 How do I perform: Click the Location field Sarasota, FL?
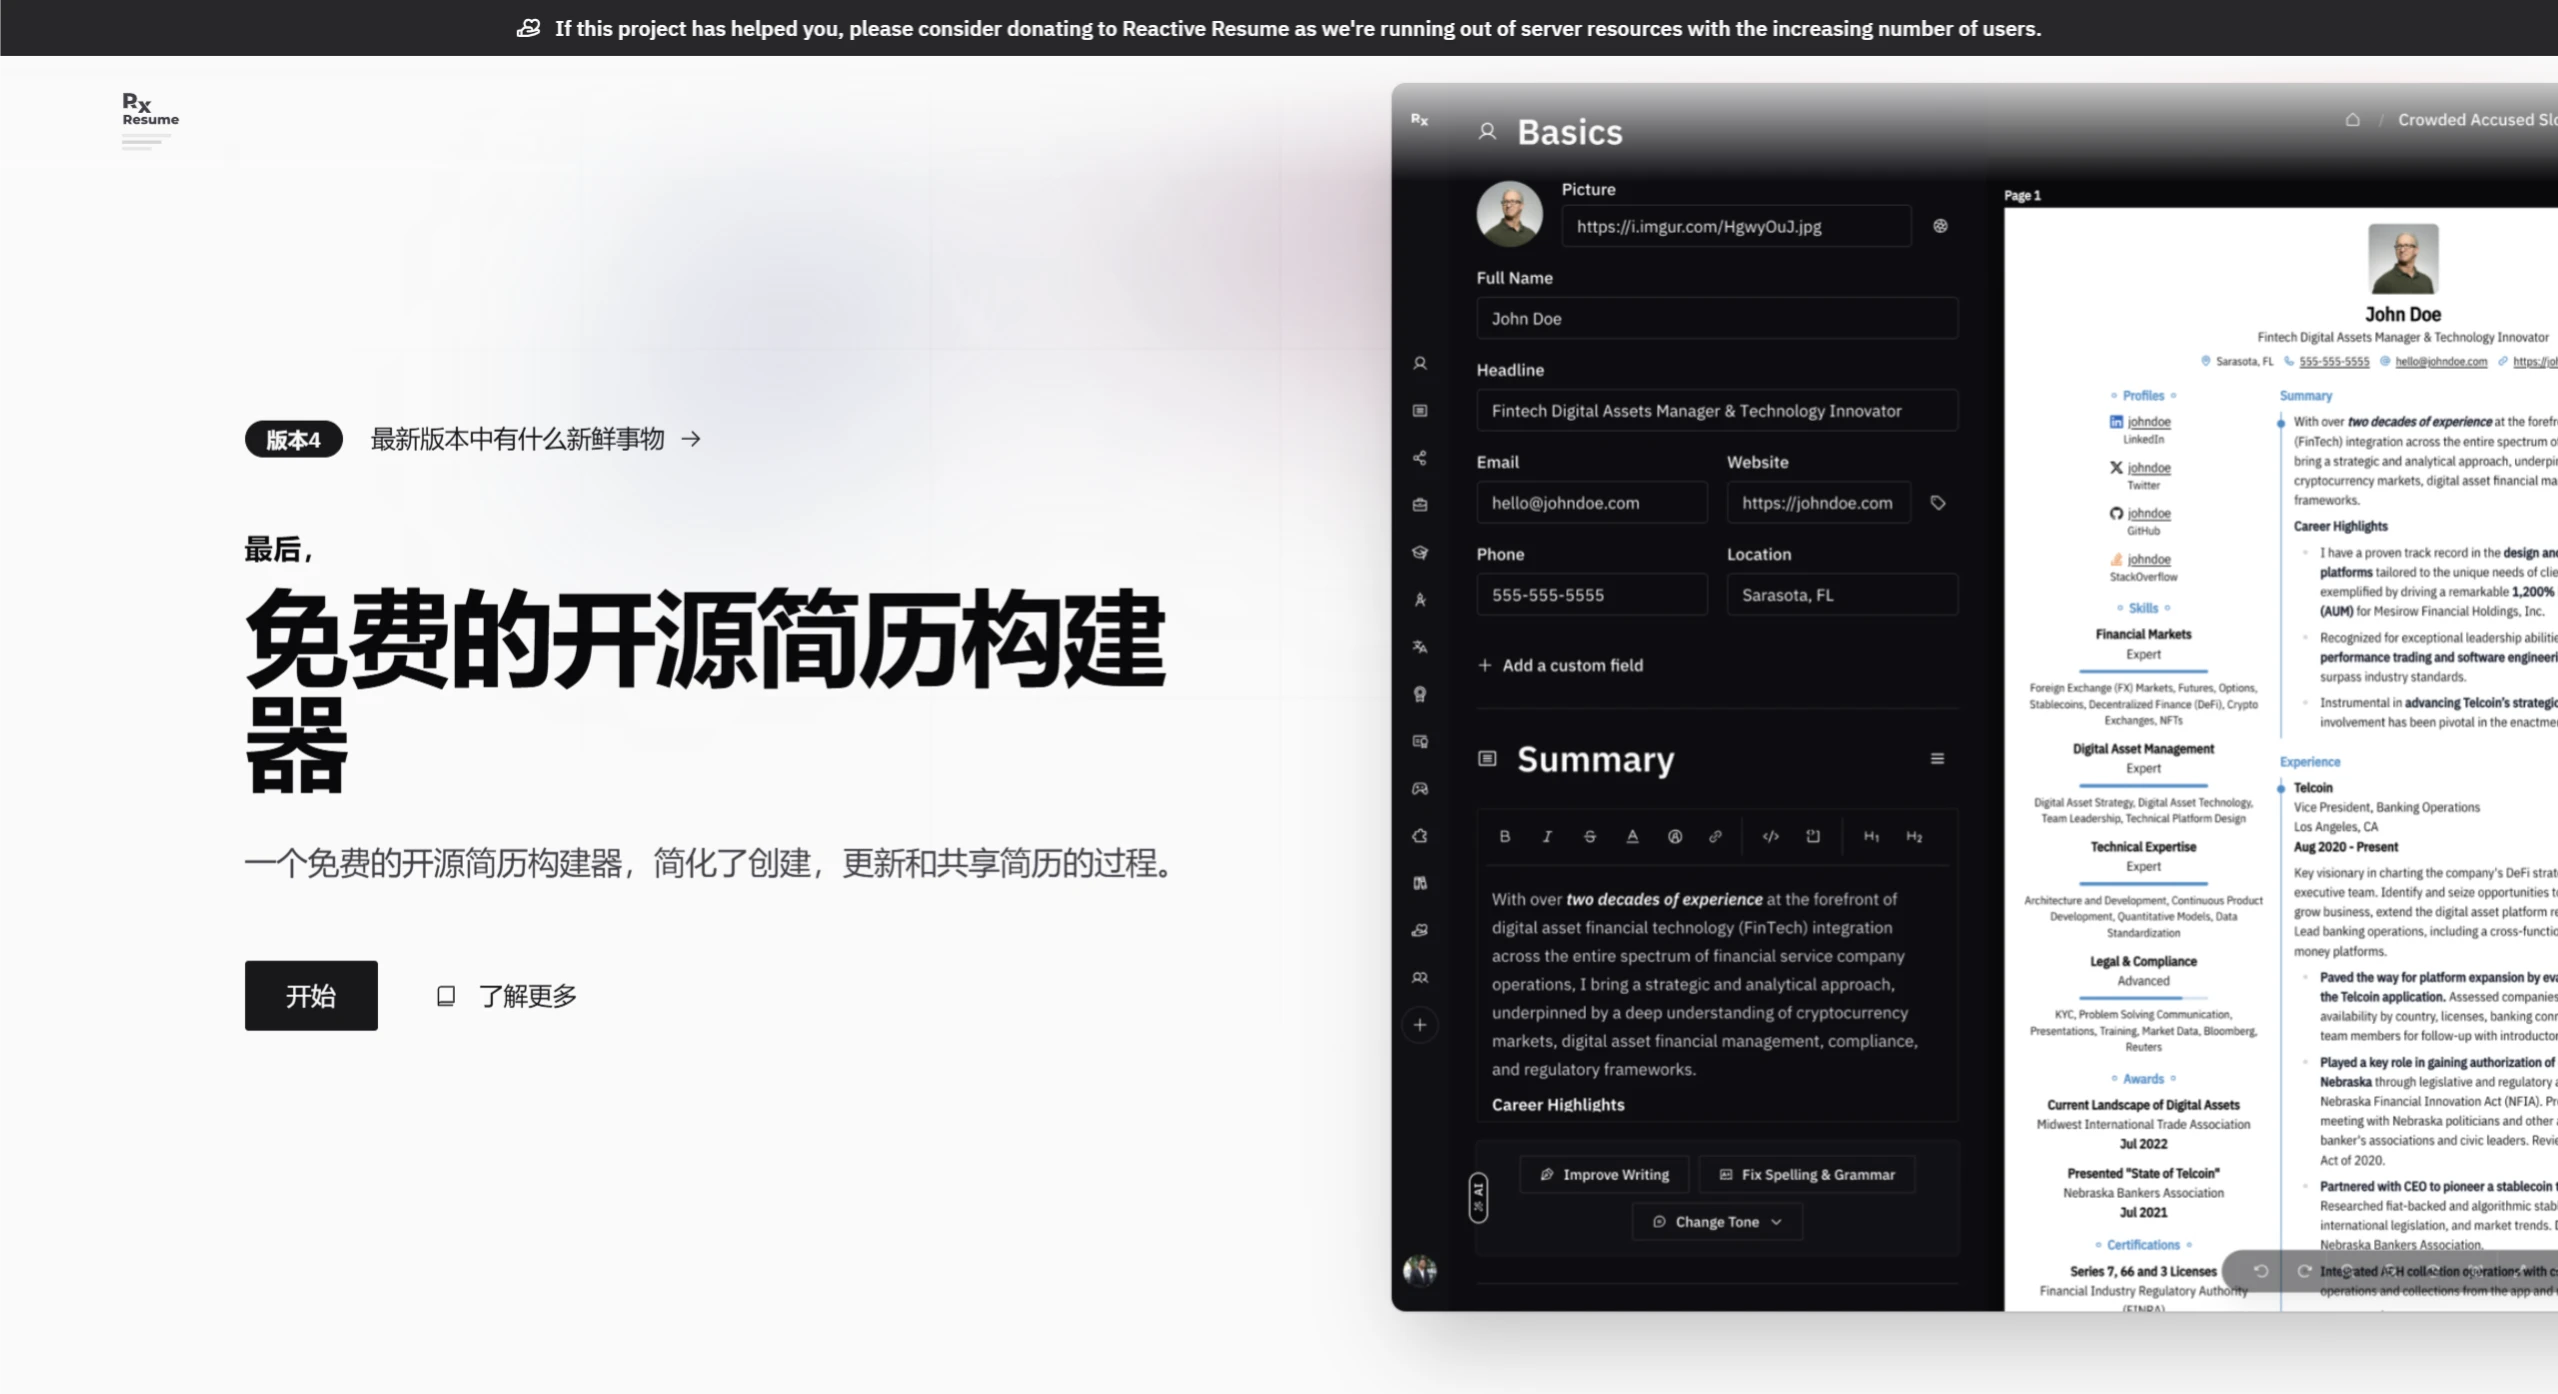point(1842,594)
